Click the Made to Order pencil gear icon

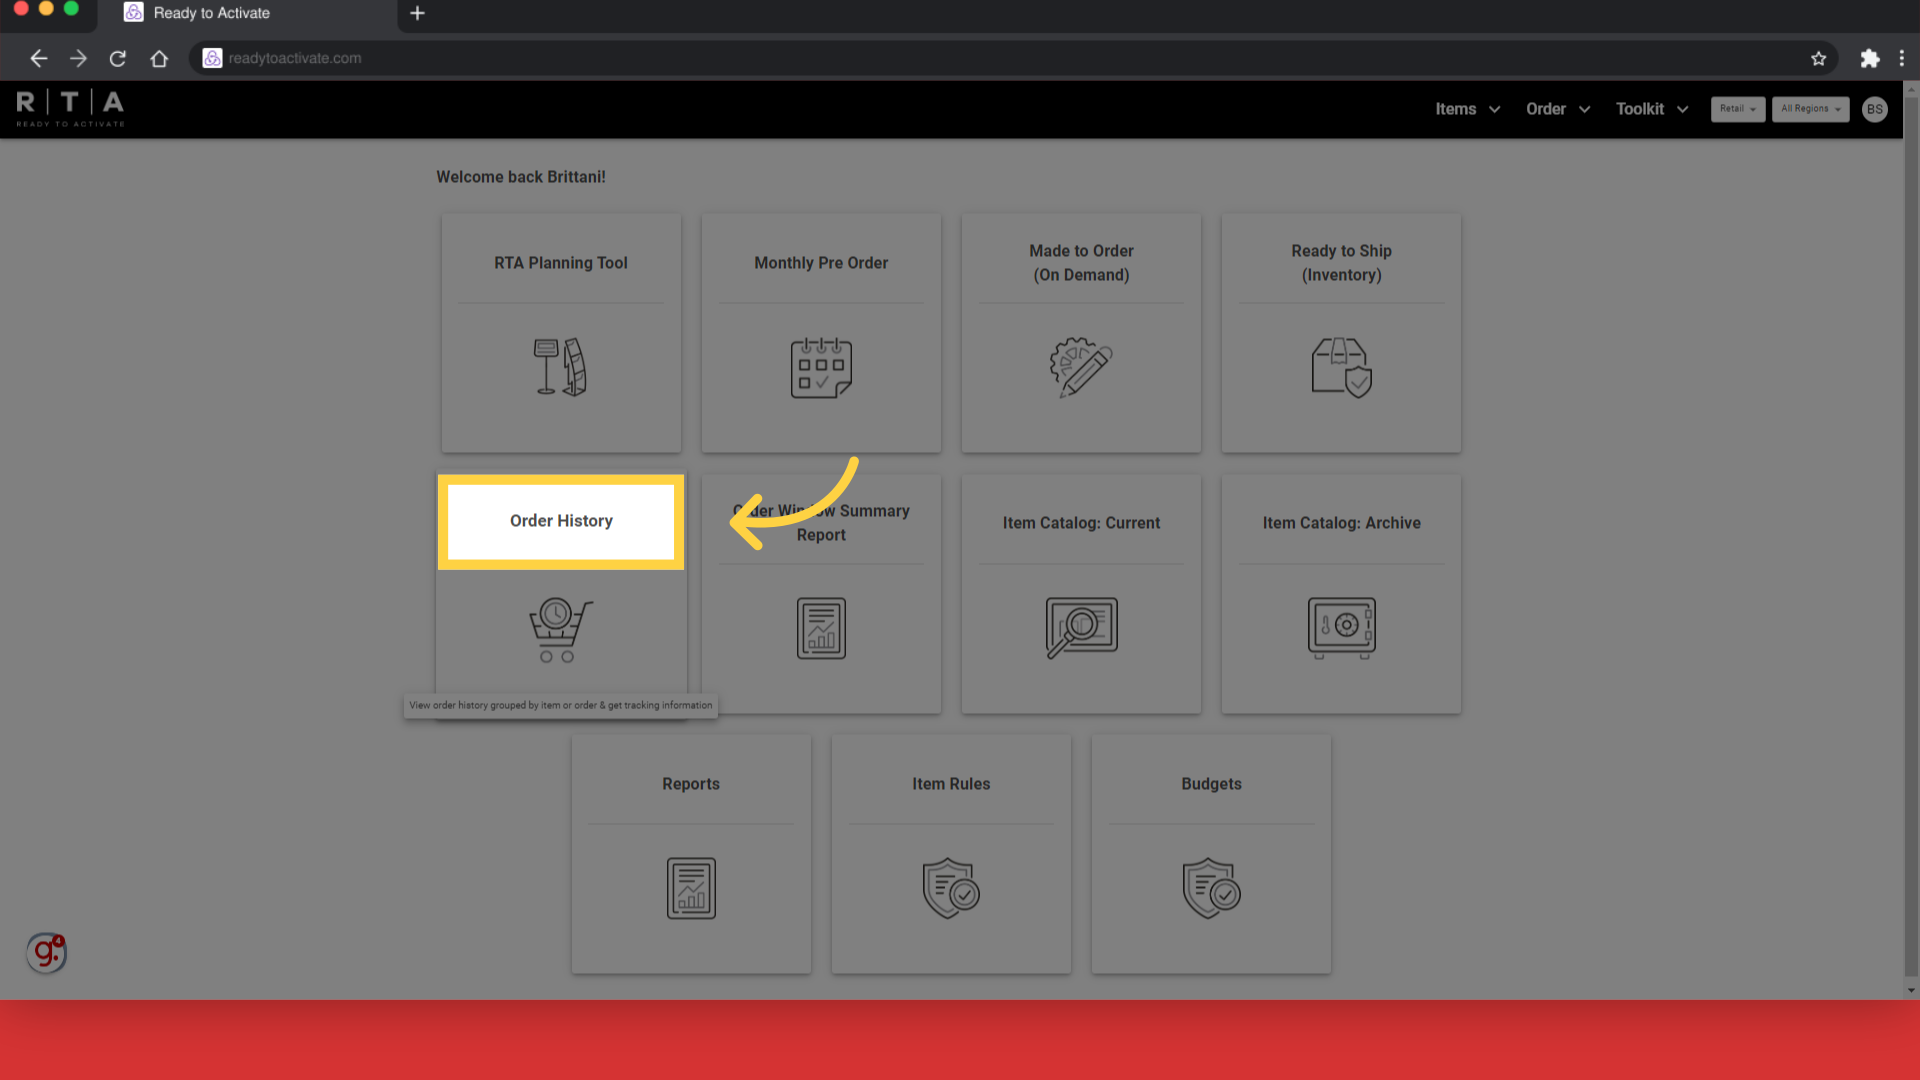pyautogui.click(x=1081, y=367)
